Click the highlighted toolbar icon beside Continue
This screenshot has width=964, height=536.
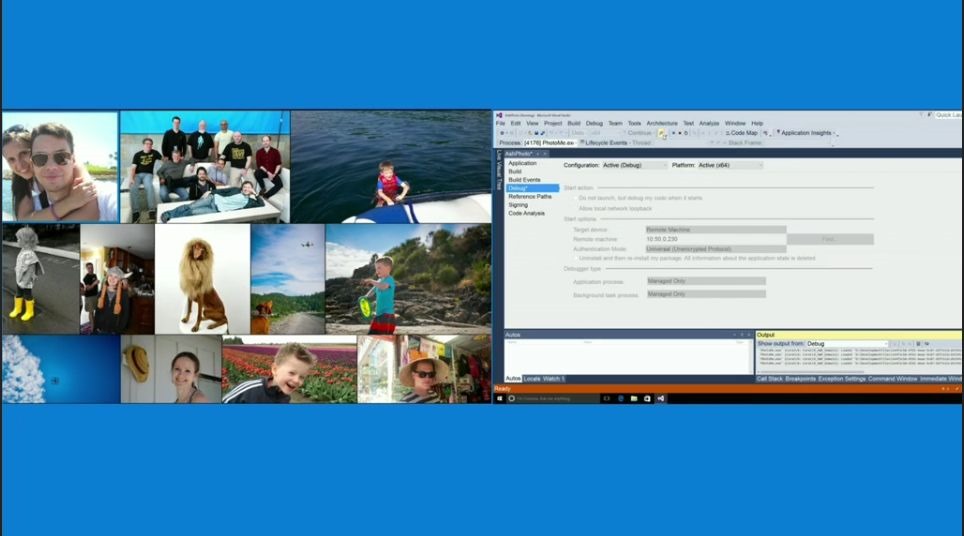click(662, 133)
